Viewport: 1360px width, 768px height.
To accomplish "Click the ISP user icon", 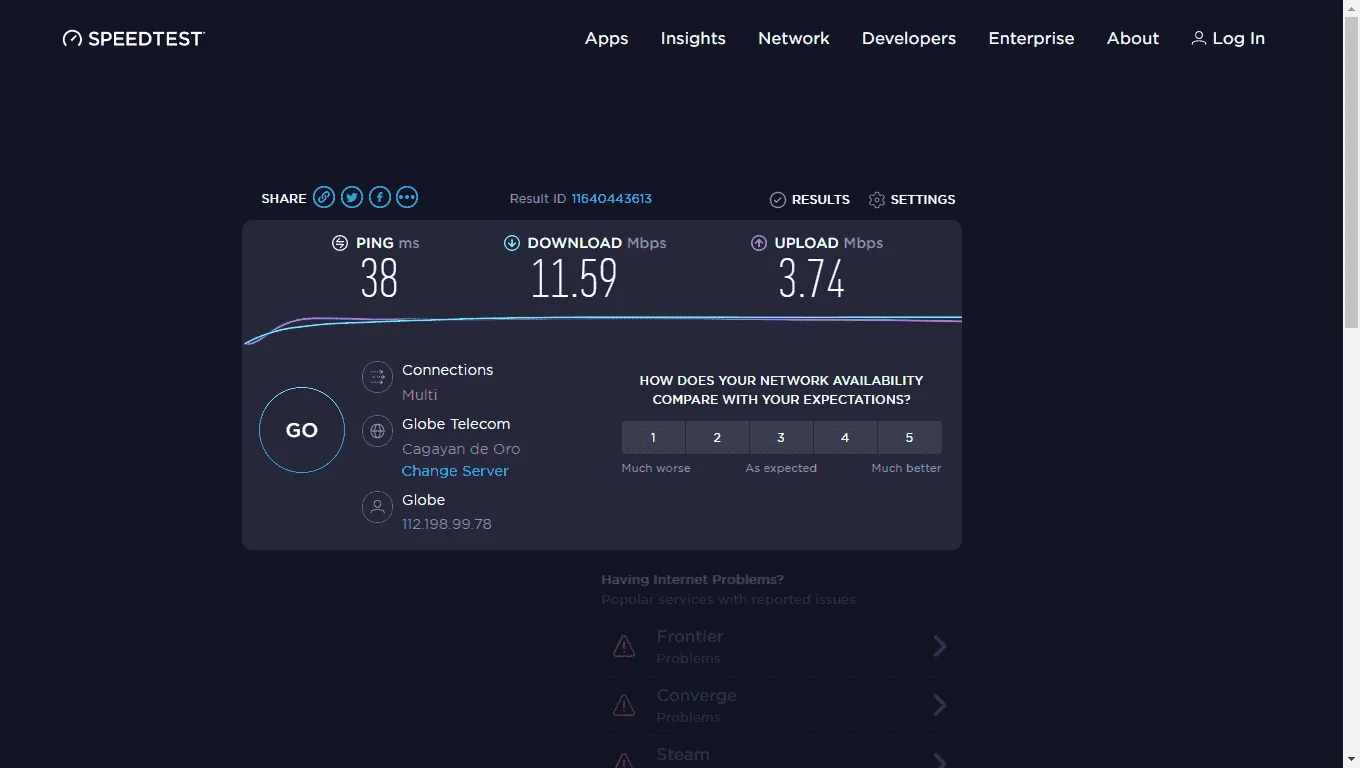I will 377,507.
